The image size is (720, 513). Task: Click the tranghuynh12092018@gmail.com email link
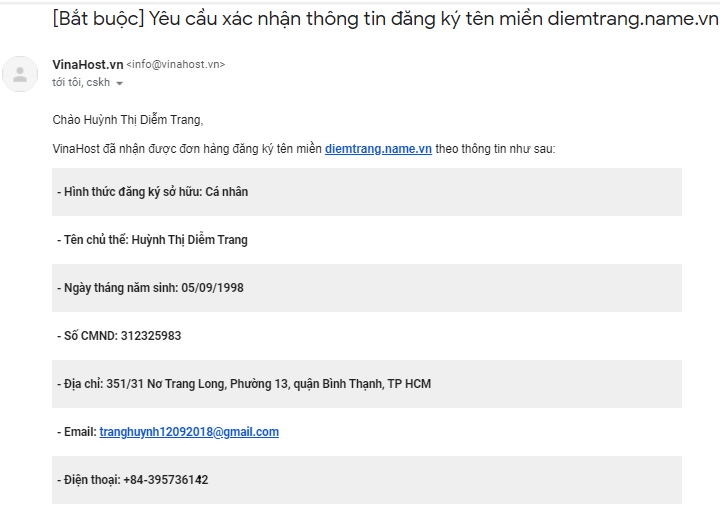click(x=189, y=432)
